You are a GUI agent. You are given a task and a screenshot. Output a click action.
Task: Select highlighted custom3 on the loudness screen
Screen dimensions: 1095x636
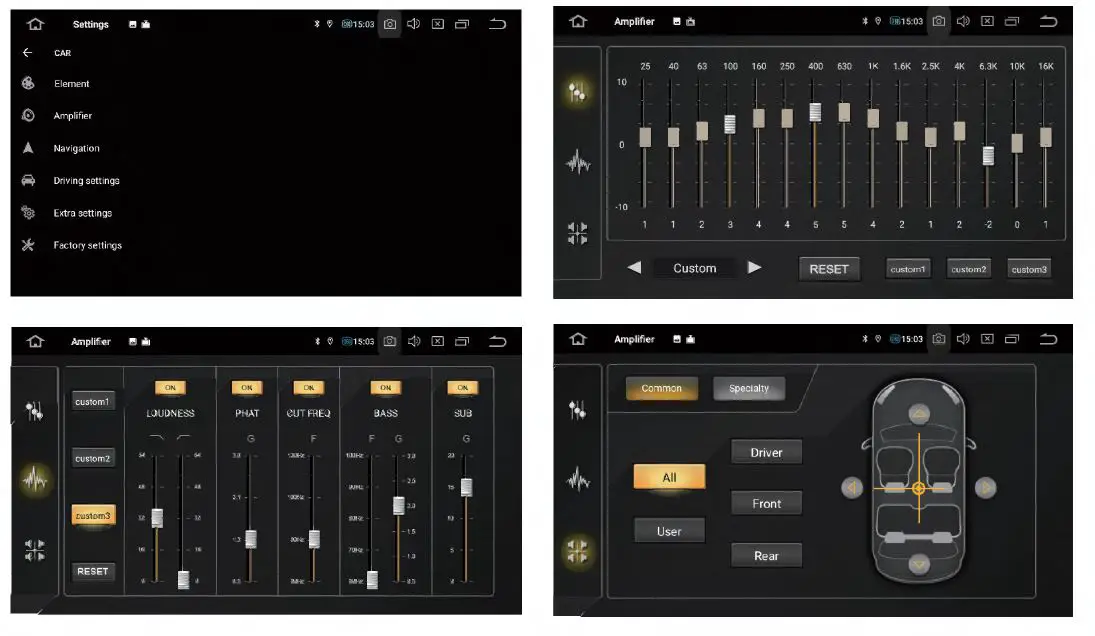point(93,516)
